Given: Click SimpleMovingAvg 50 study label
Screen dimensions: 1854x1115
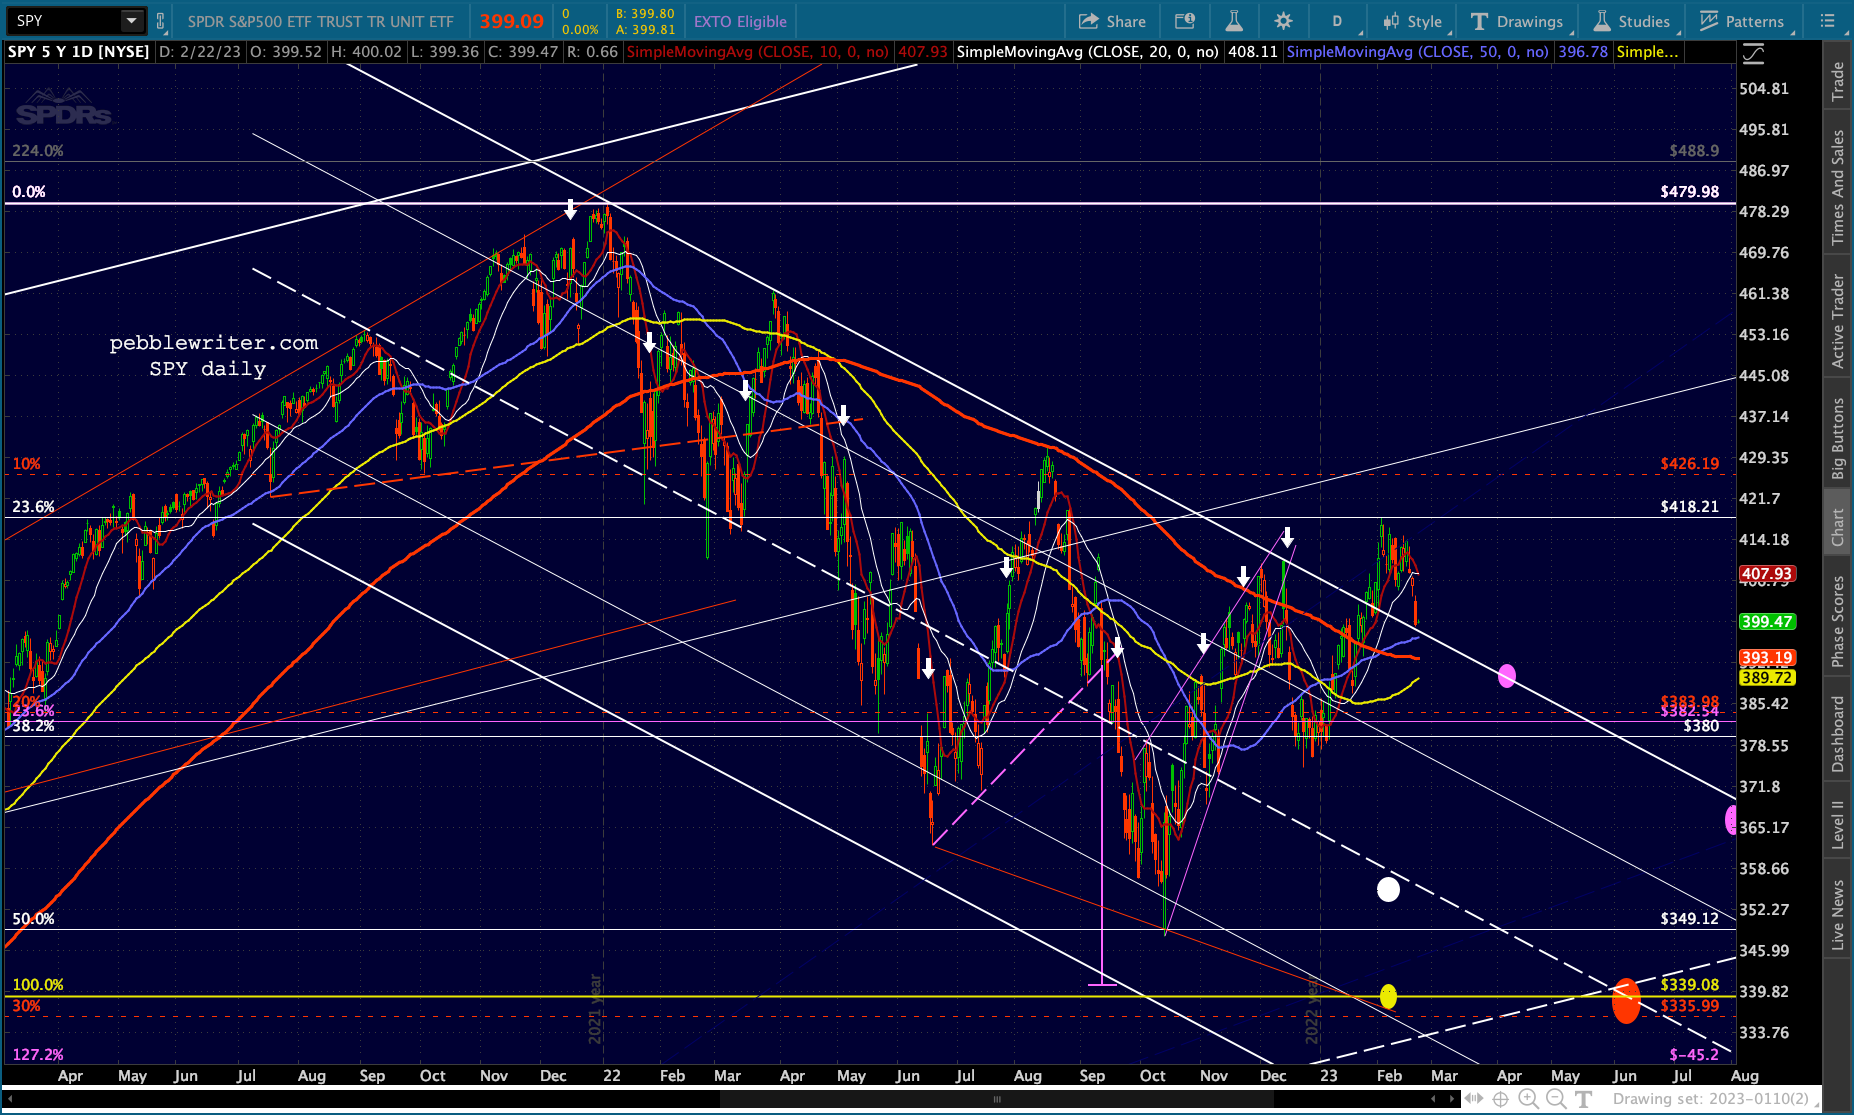Looking at the screenshot, I should (x=1417, y=52).
